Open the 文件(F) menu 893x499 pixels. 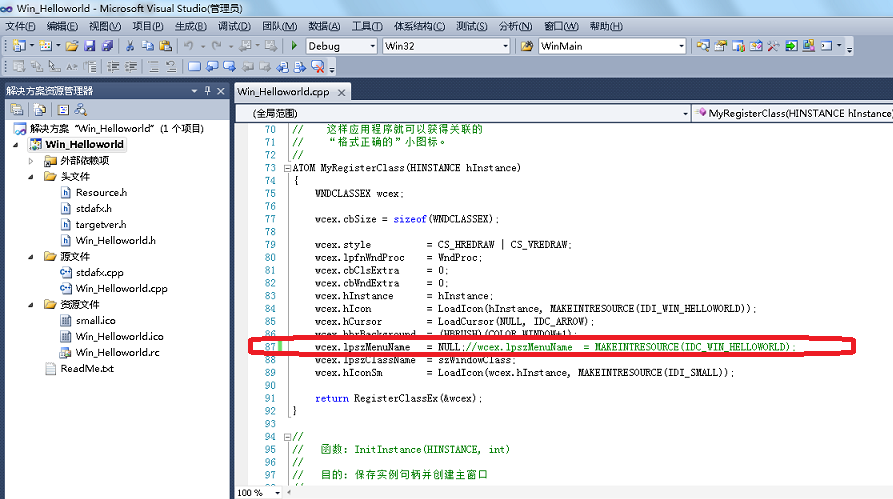click(x=21, y=26)
